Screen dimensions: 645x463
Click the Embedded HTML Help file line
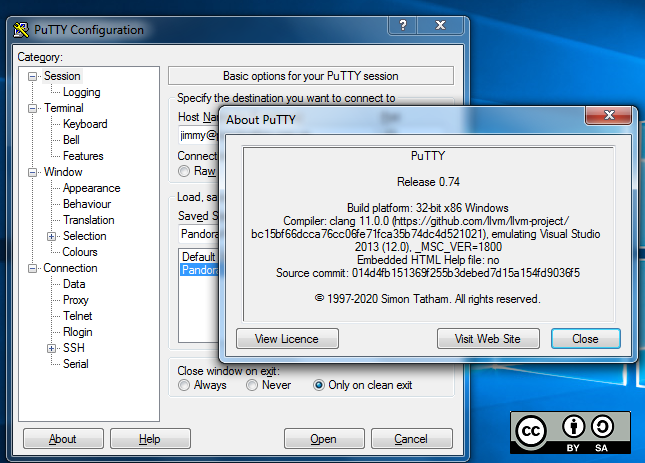428,260
